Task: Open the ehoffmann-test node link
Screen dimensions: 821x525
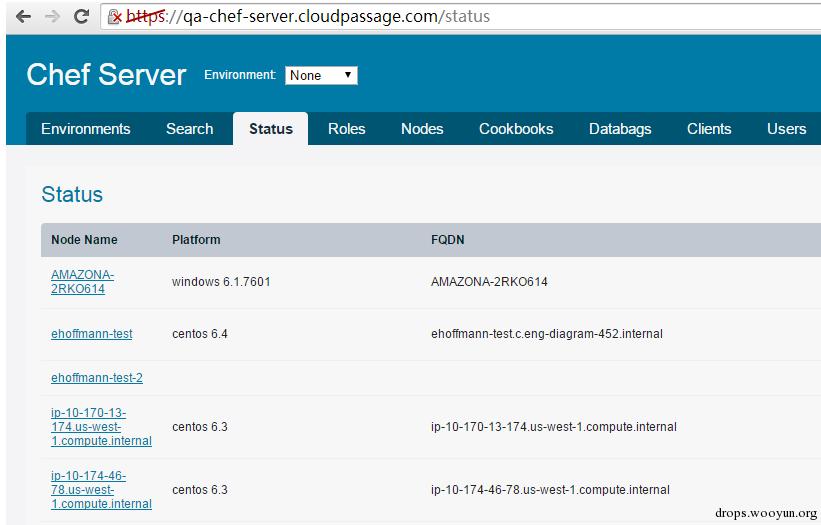Action: click(92, 334)
